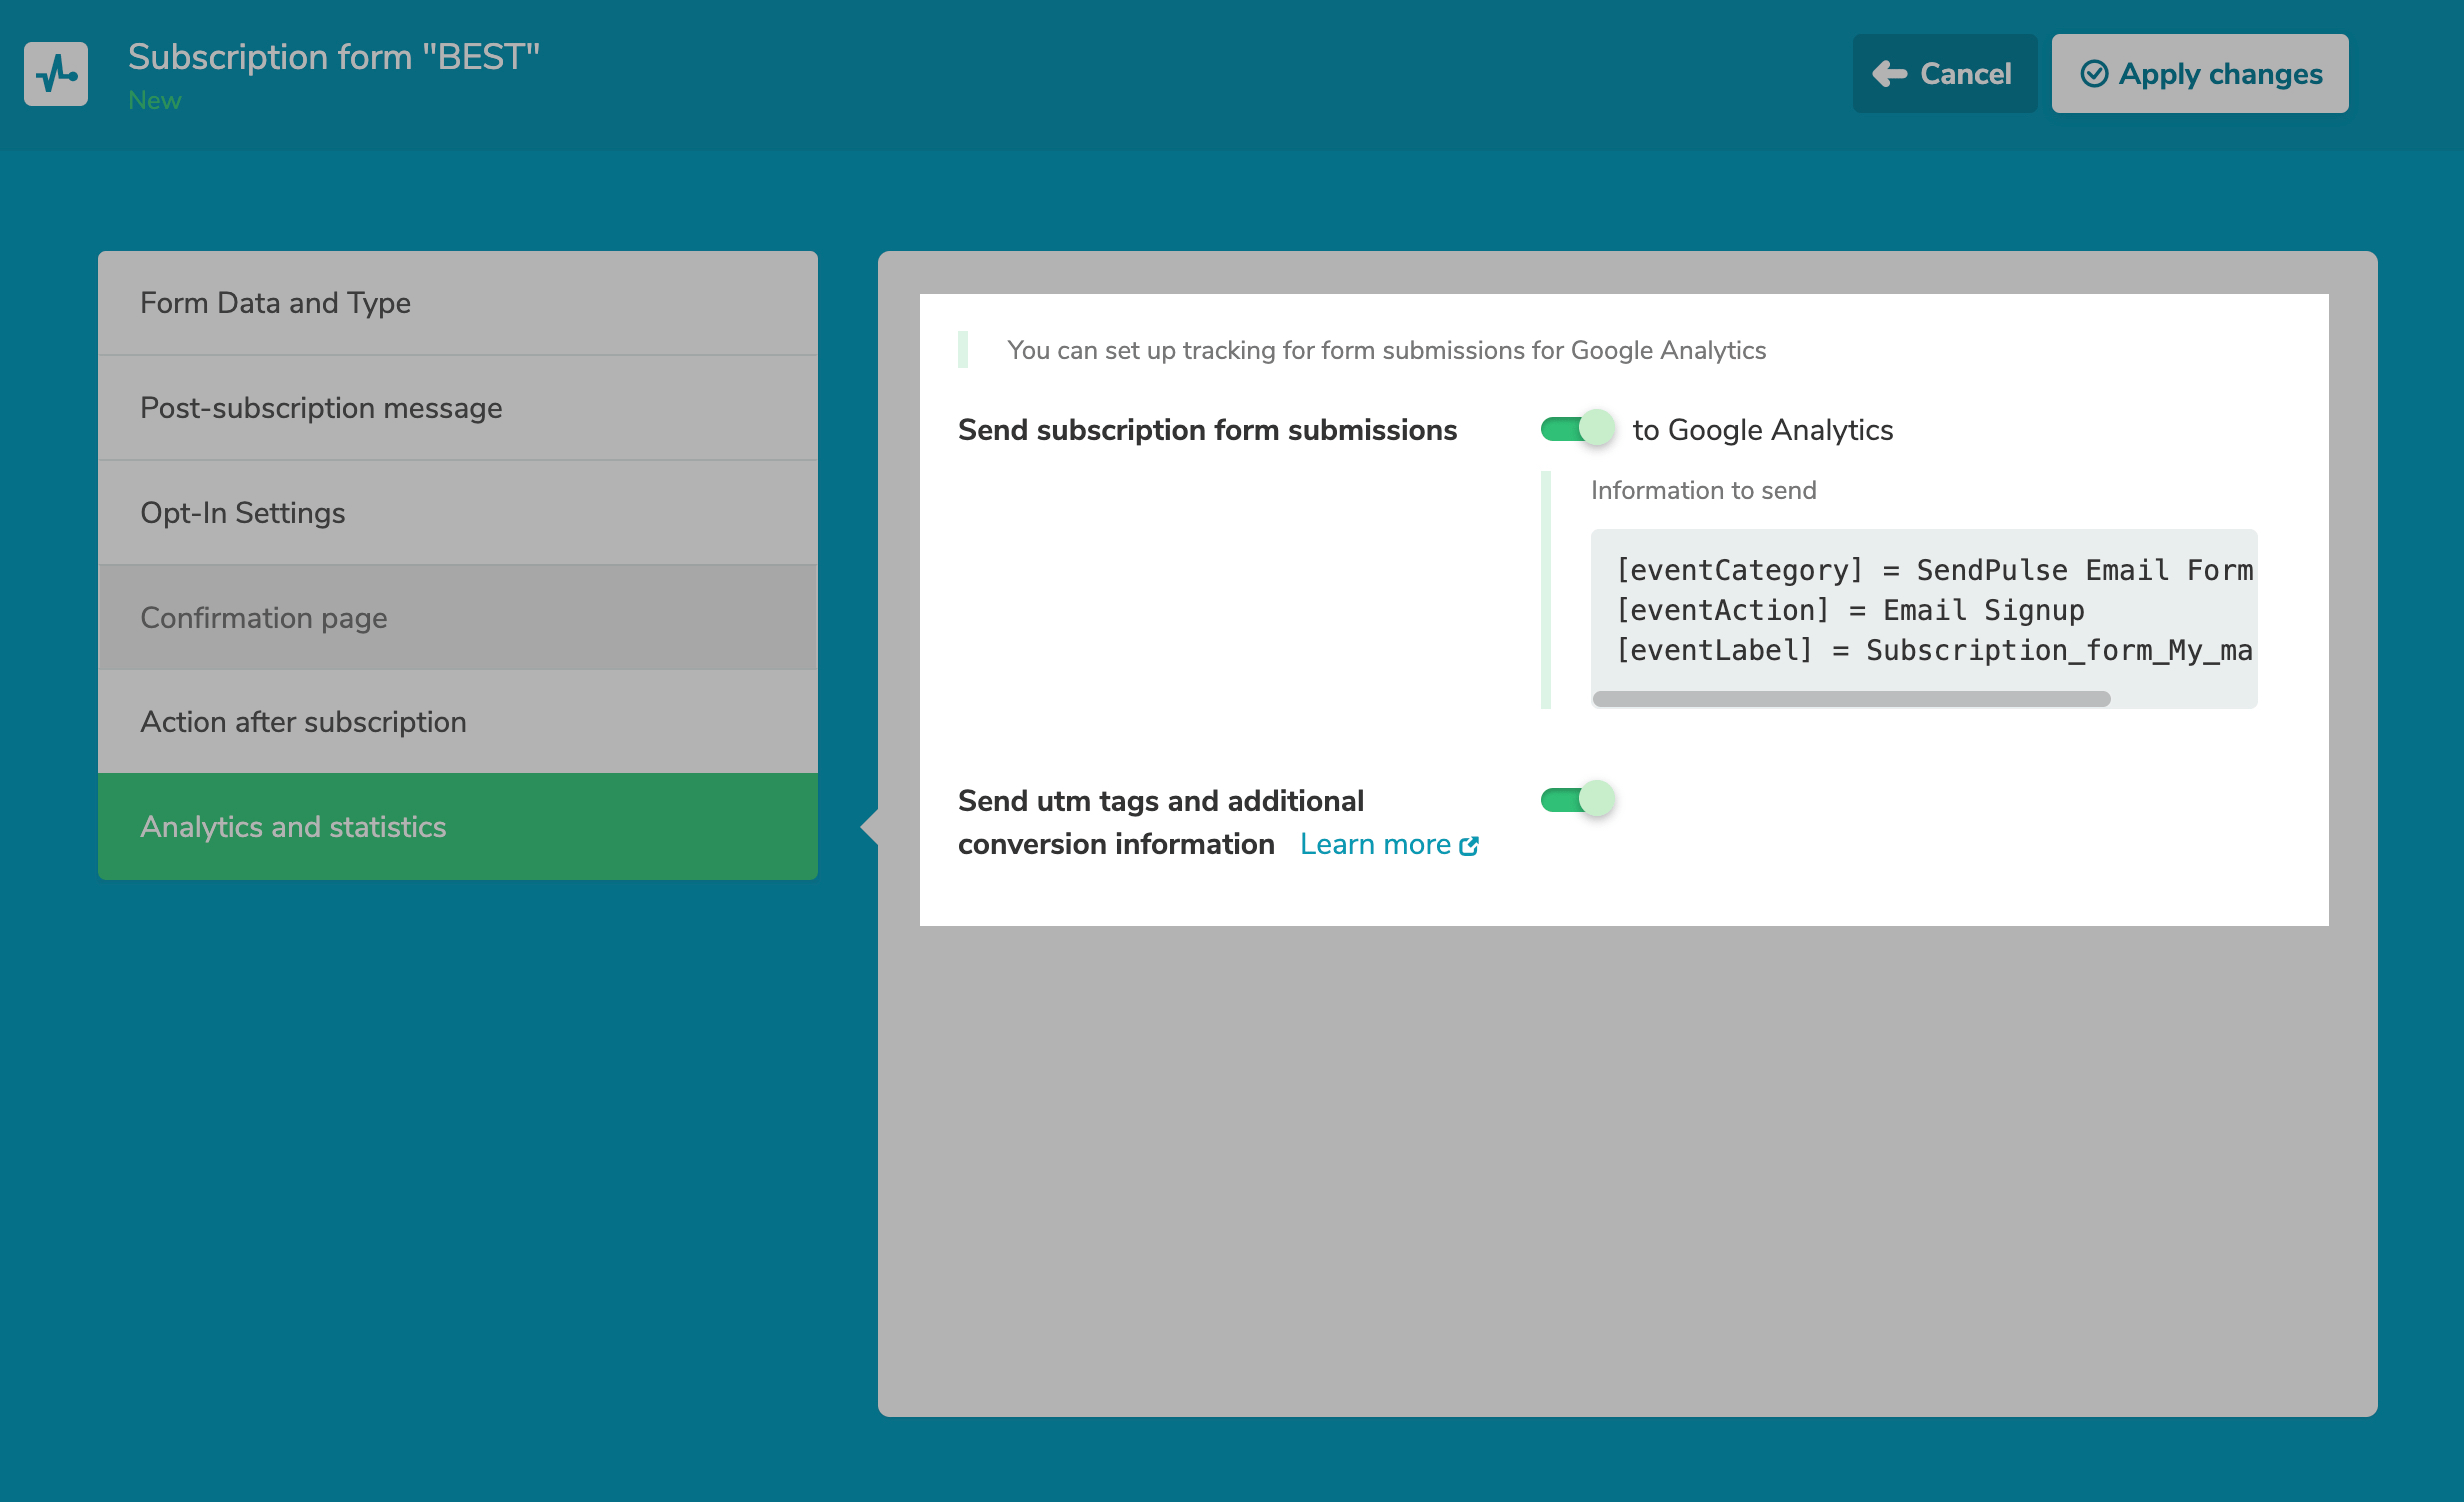Screen dimensions: 2464x1502
Task: Click Apply changes button
Action: (x=2199, y=74)
